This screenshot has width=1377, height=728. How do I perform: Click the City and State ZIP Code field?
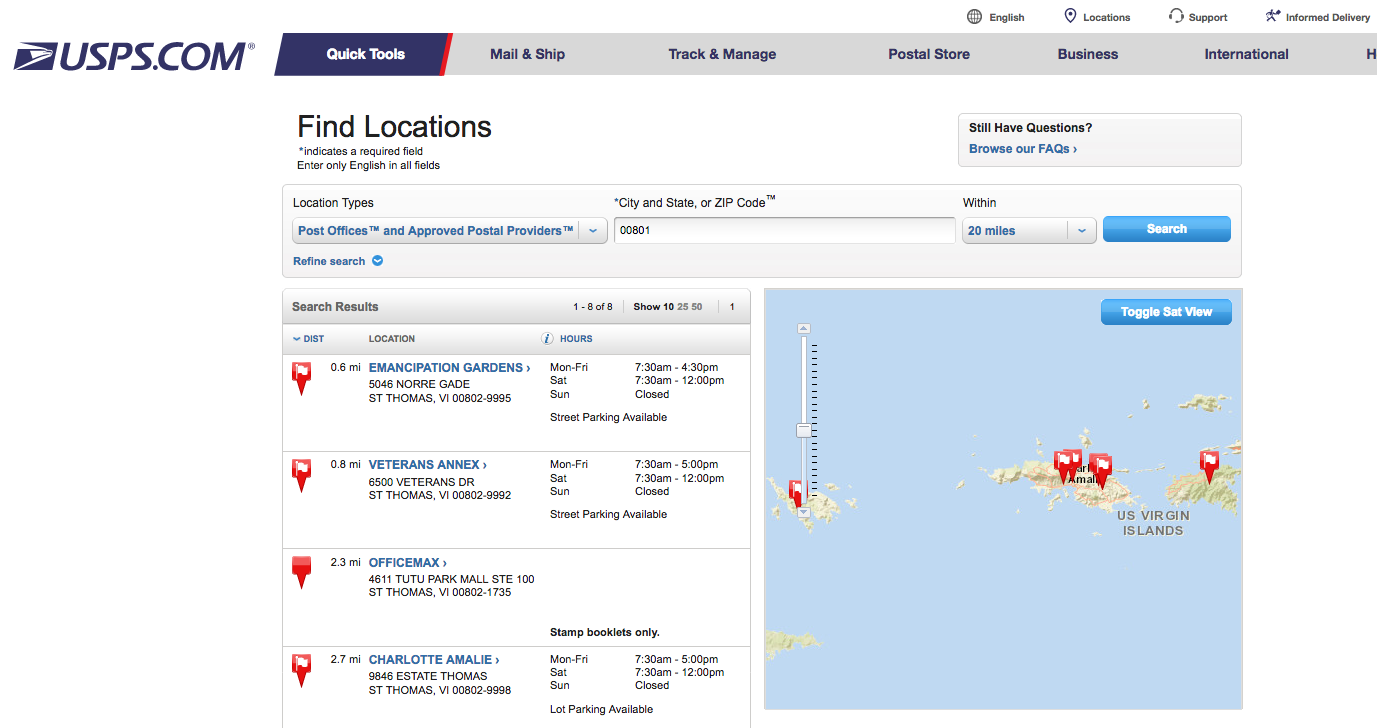[x=784, y=230]
